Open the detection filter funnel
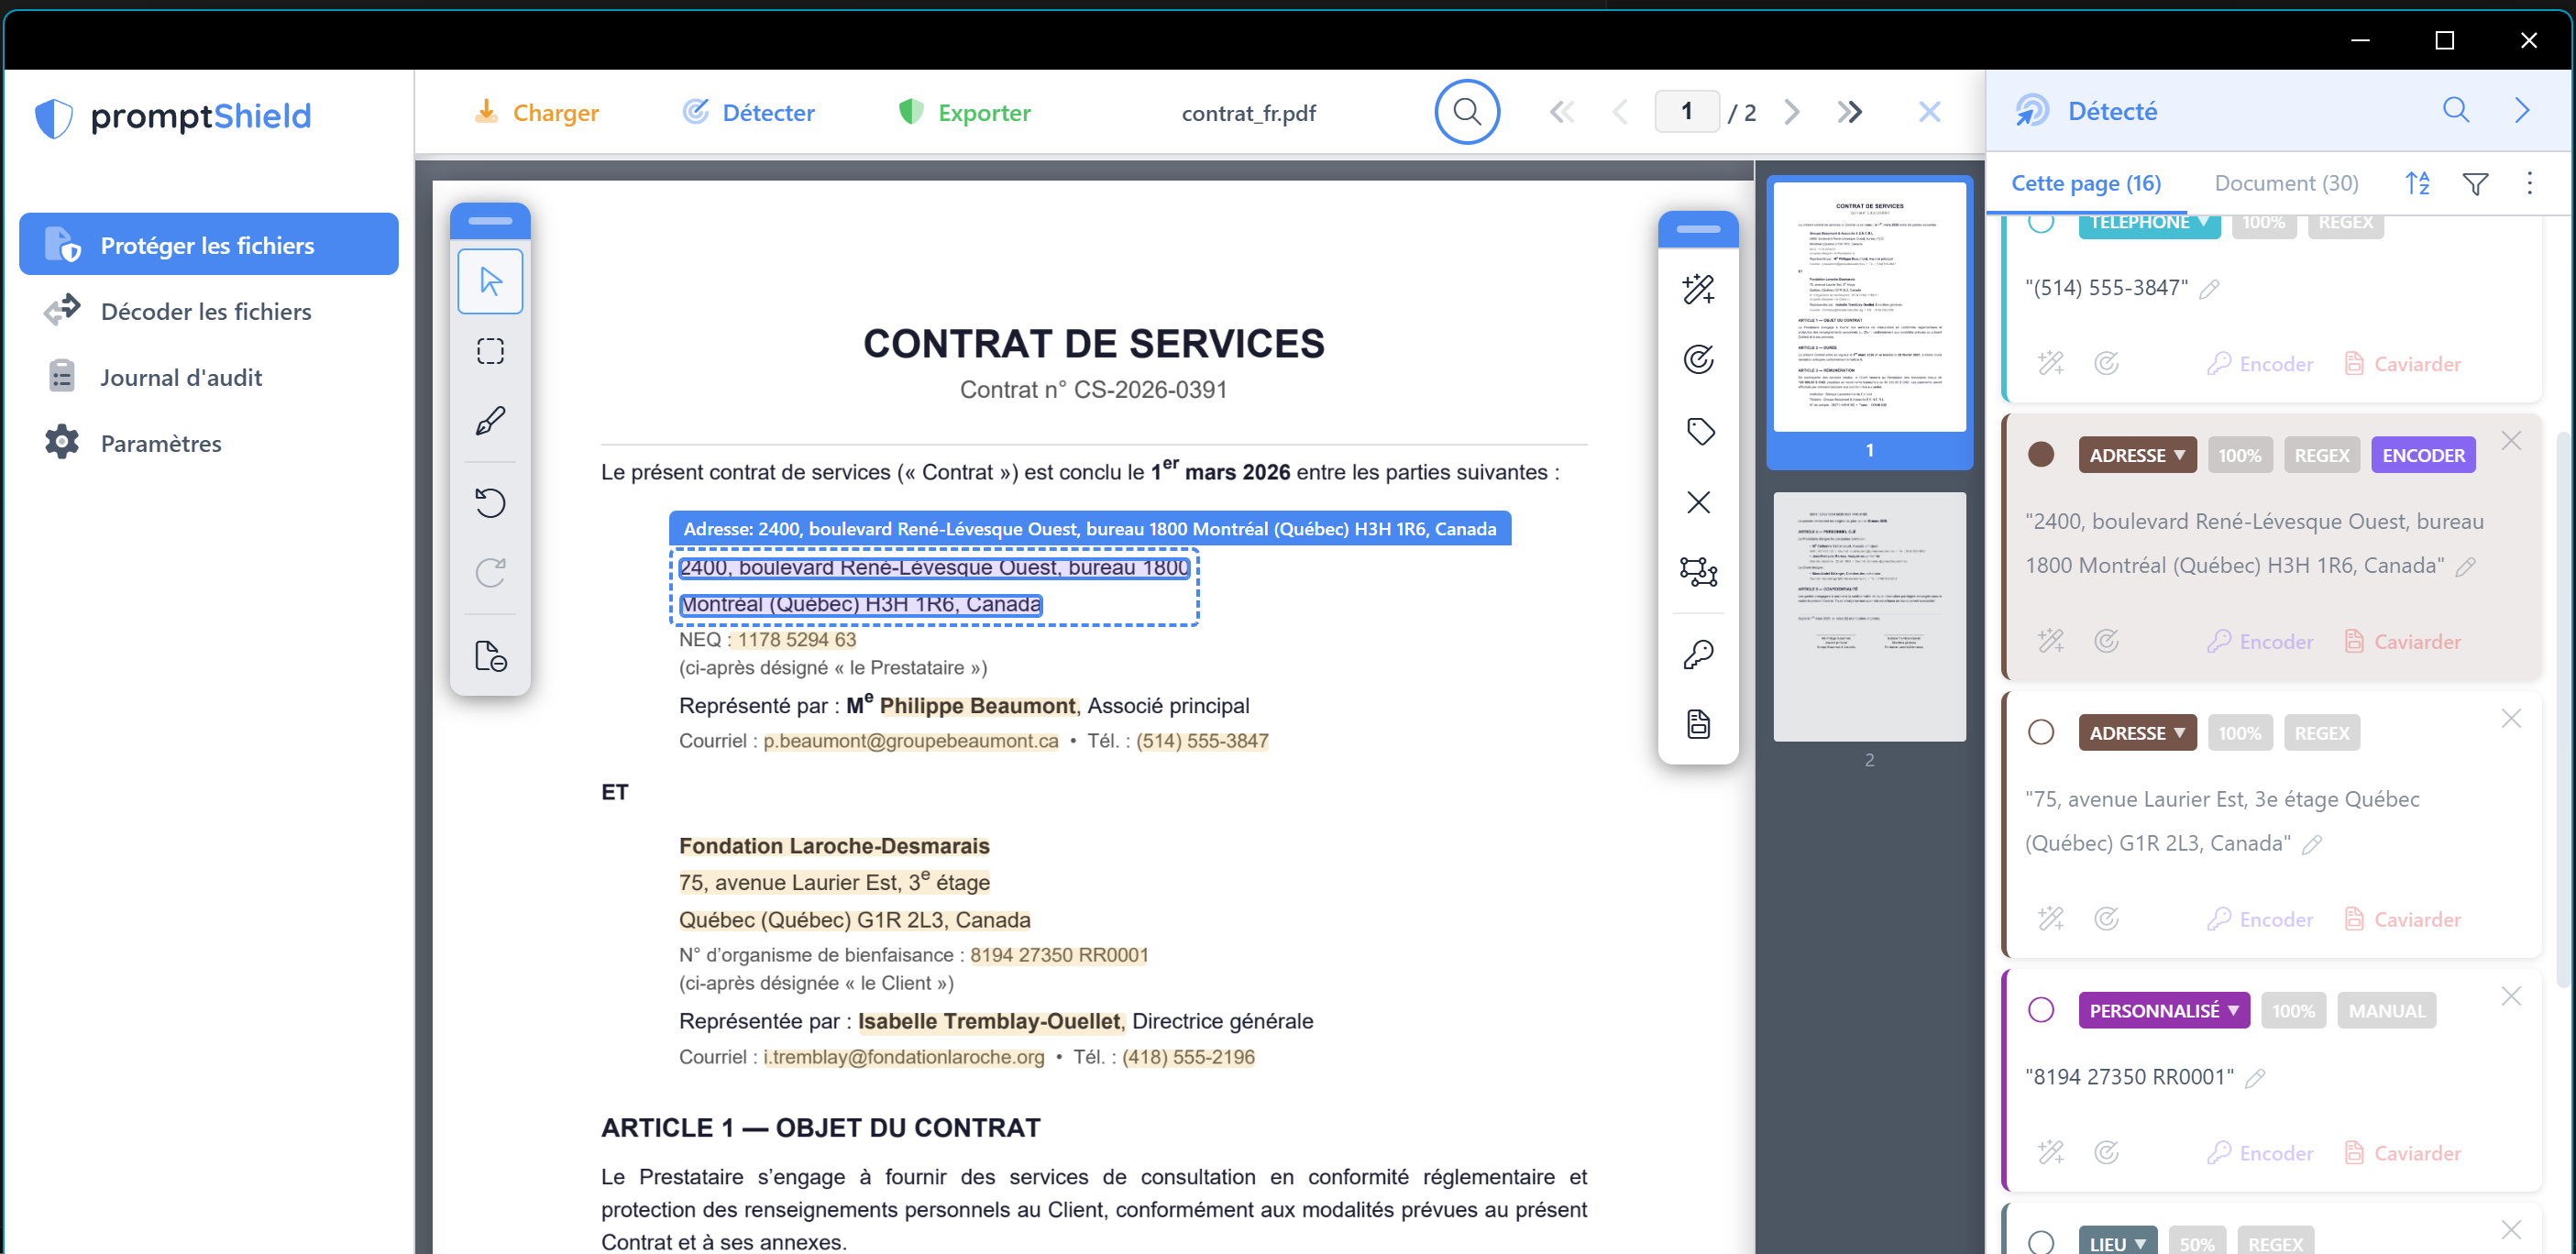Image resolution: width=2576 pixels, height=1254 pixels. [2476, 183]
